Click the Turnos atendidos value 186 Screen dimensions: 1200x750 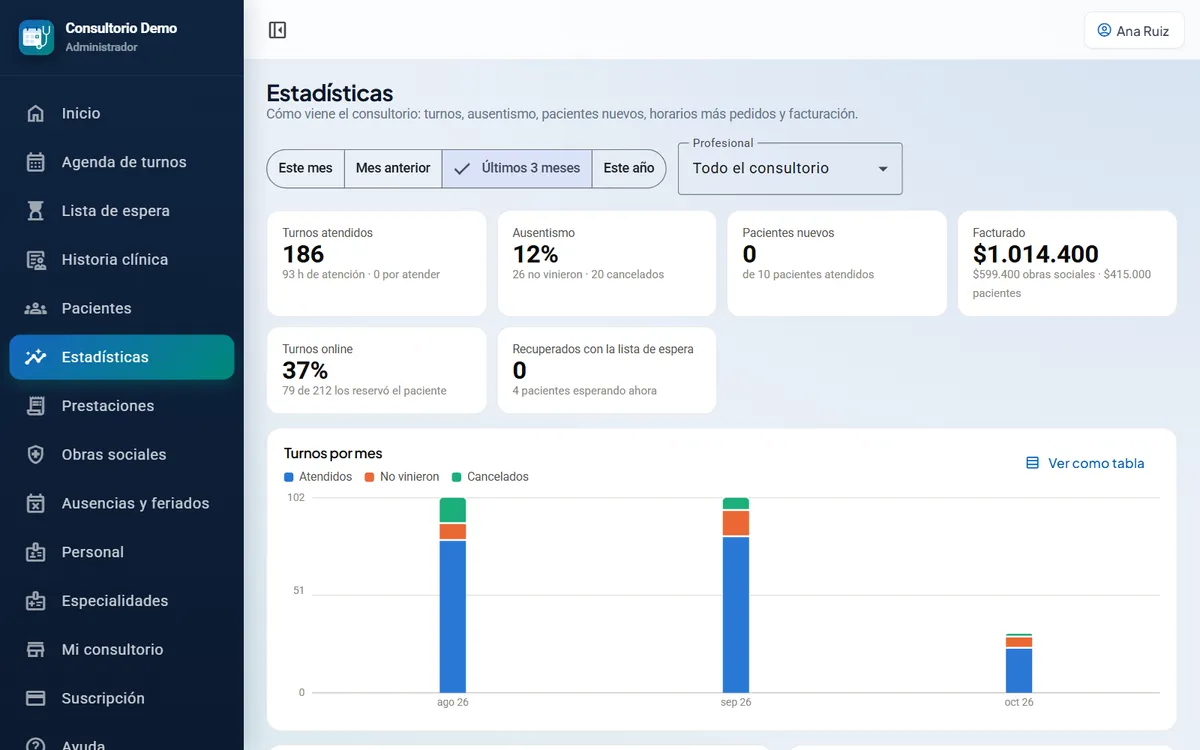coord(303,254)
